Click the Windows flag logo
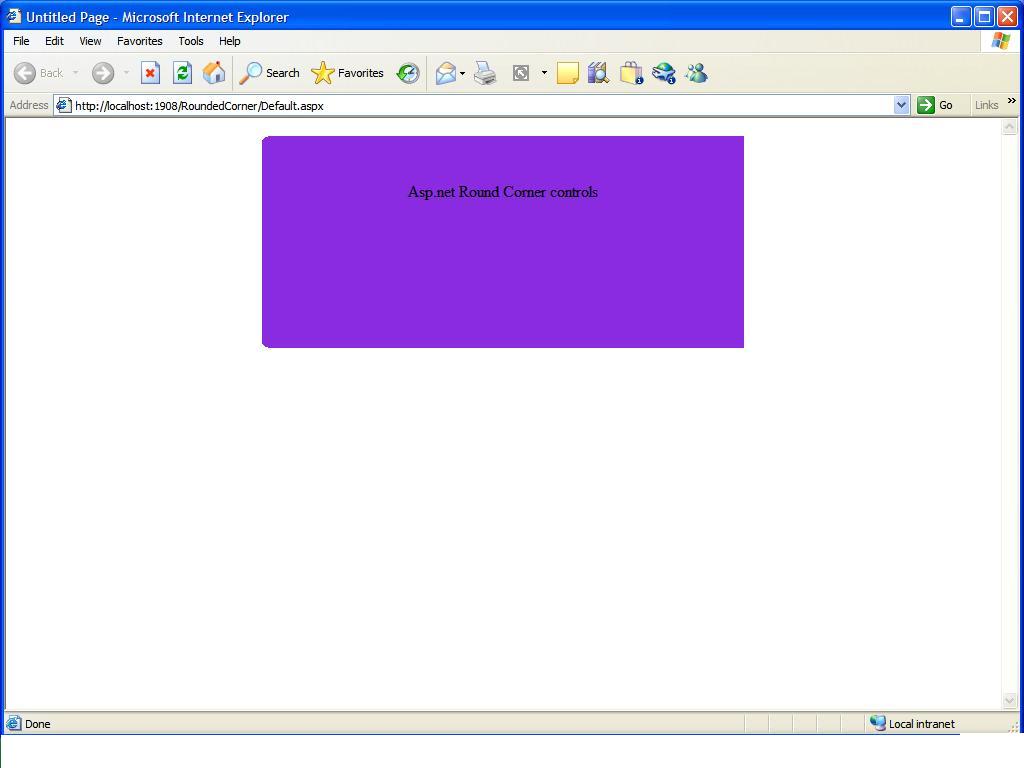Viewport: 1024px width, 768px height. [1000, 41]
